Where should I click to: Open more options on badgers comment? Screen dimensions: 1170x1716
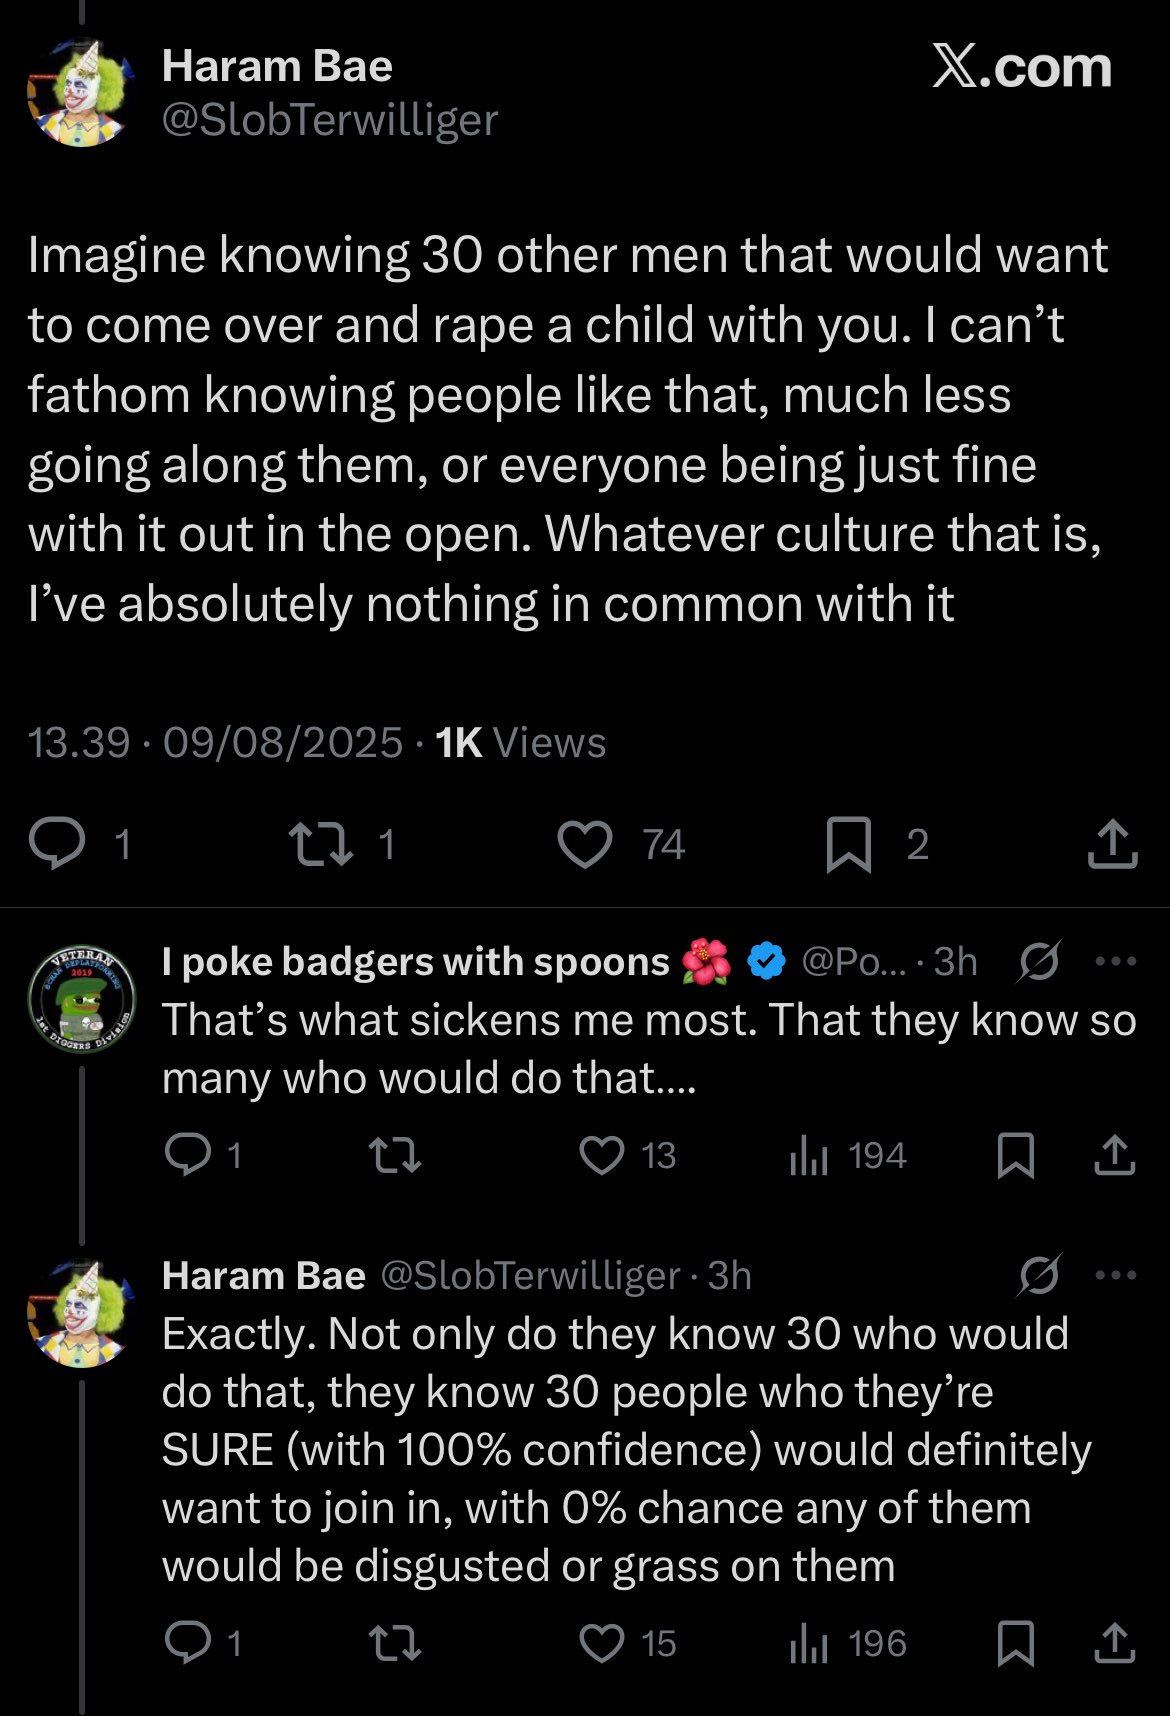pos(1116,961)
